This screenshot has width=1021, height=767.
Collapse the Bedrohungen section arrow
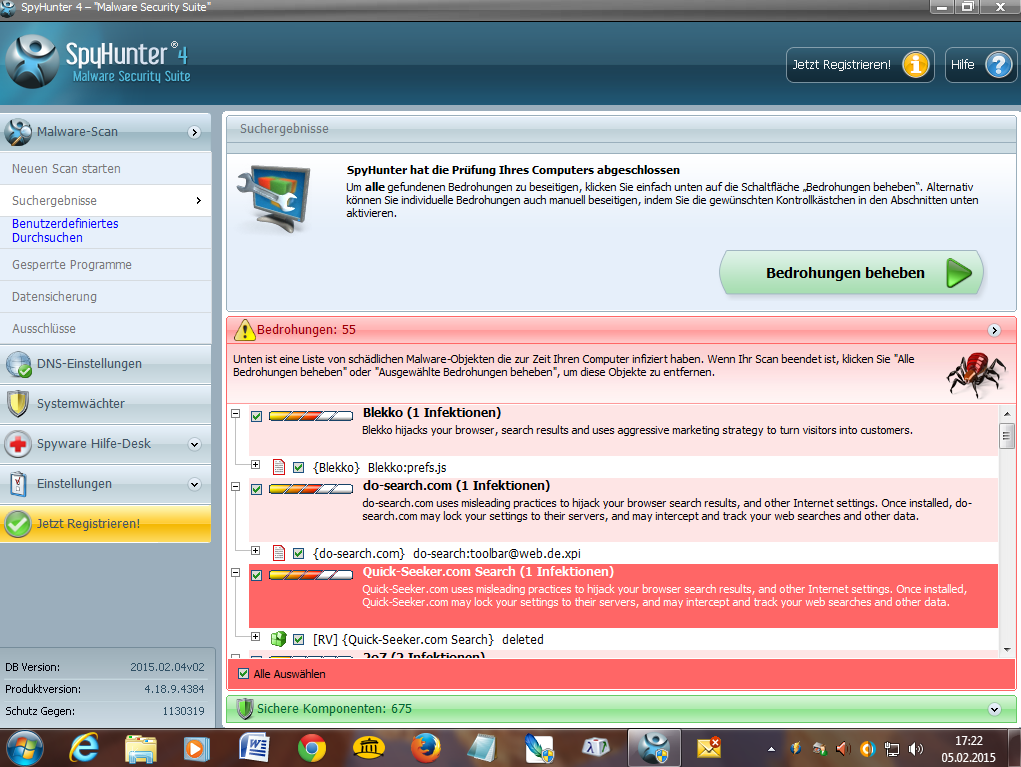click(994, 330)
